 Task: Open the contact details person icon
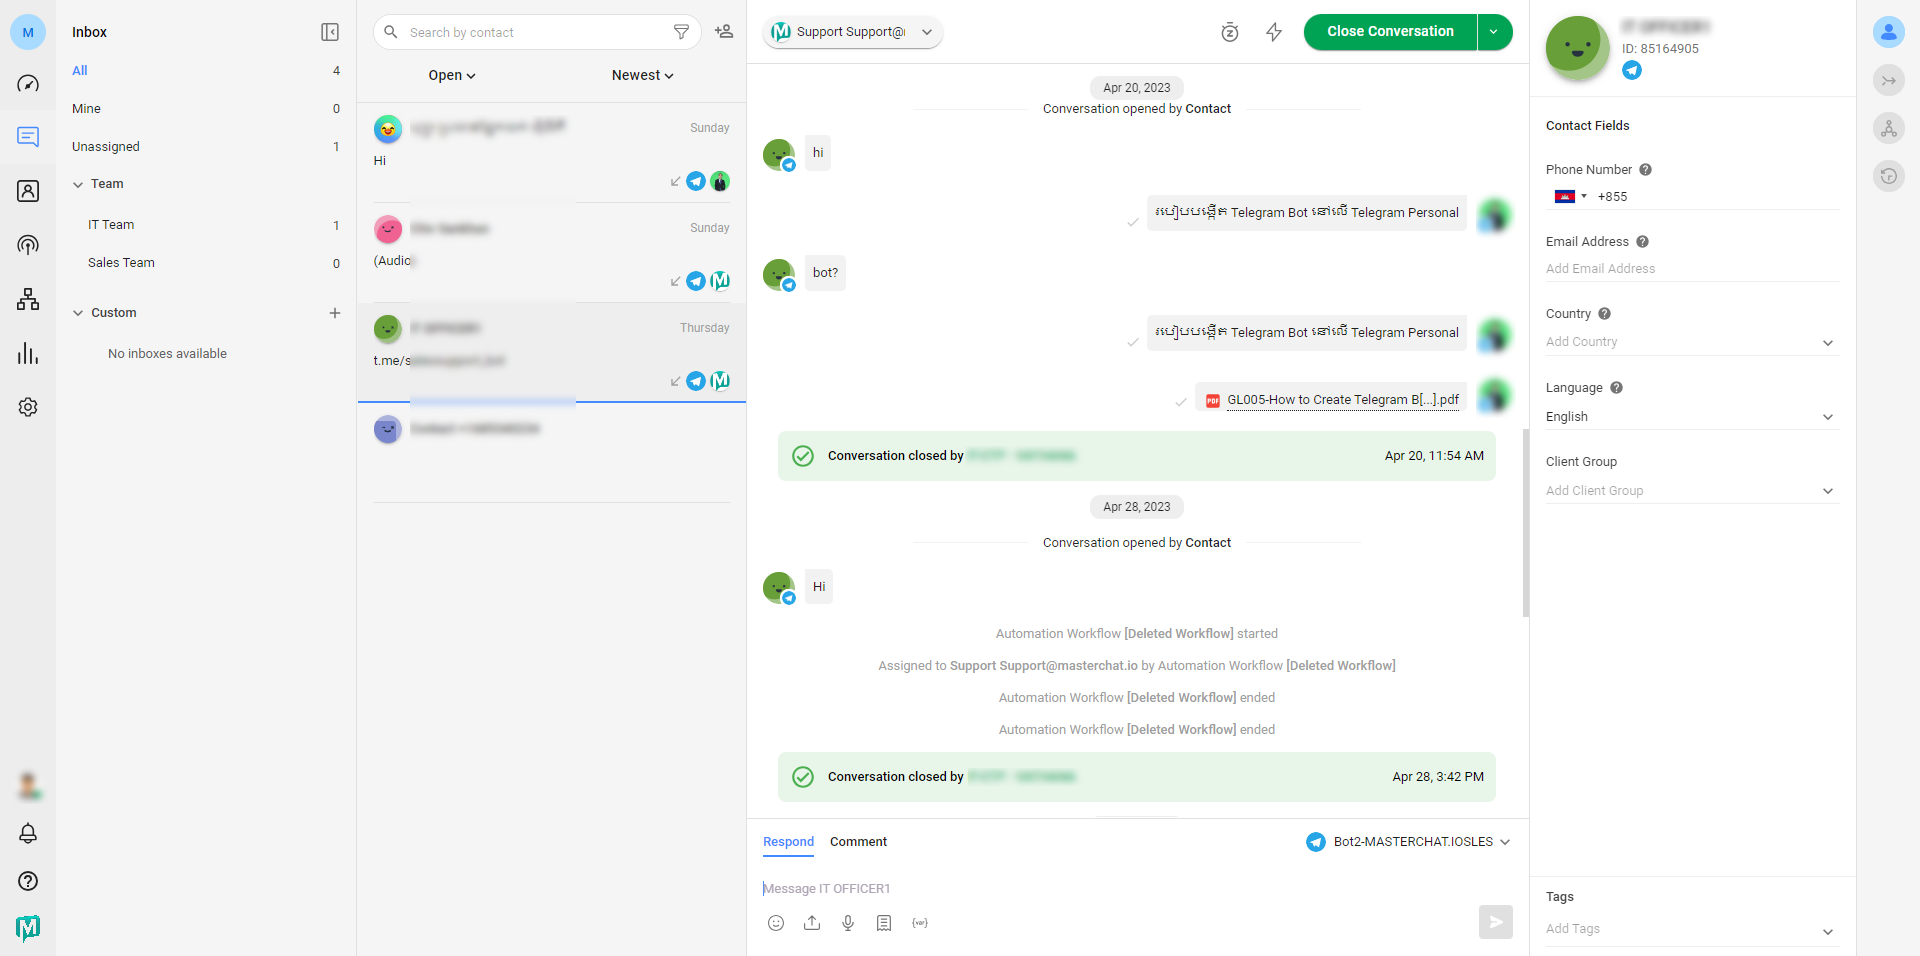coord(1888,32)
